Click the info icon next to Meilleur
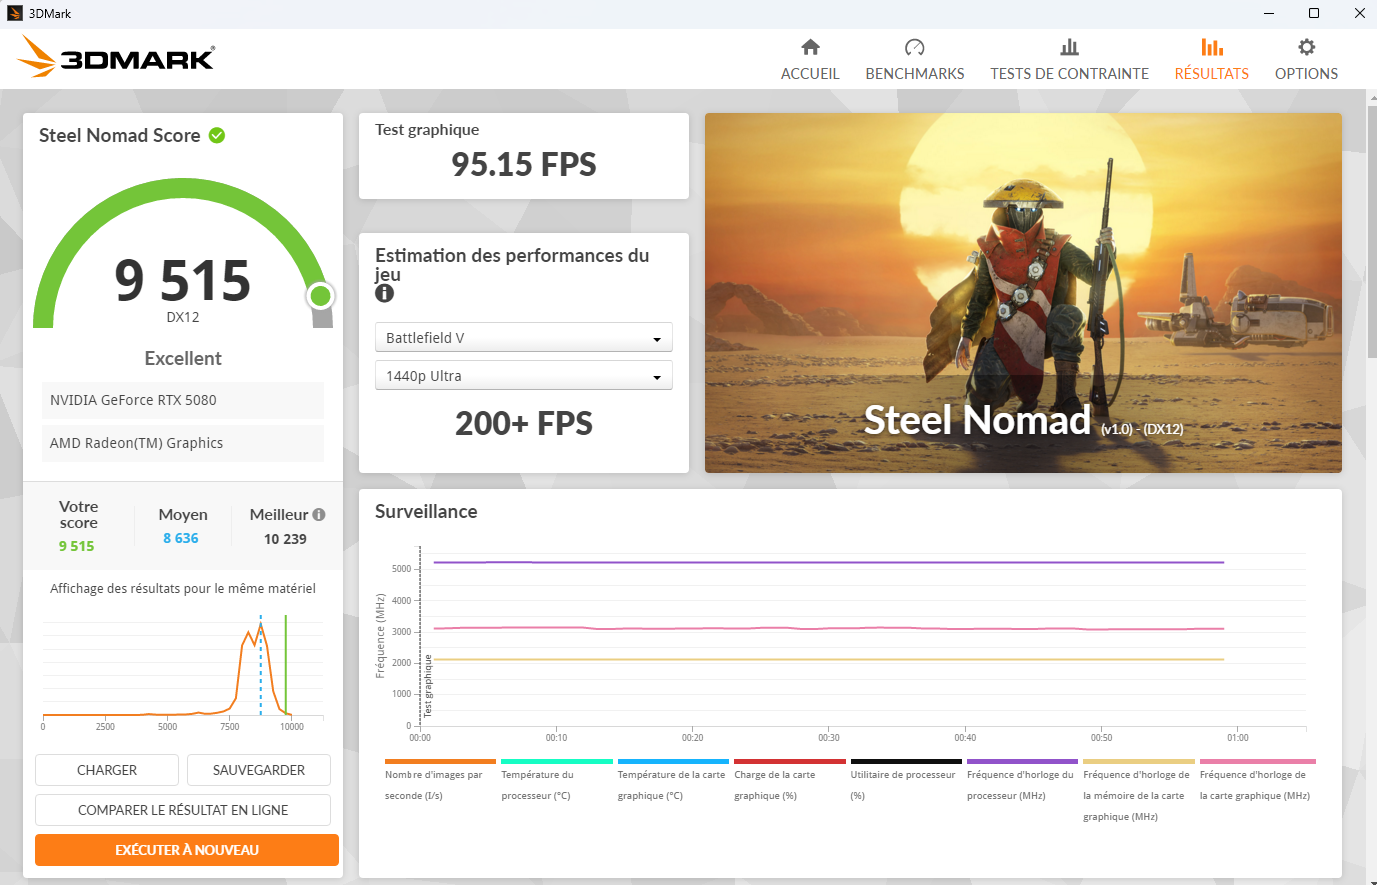Screen dimensions: 1377x885 319,514
